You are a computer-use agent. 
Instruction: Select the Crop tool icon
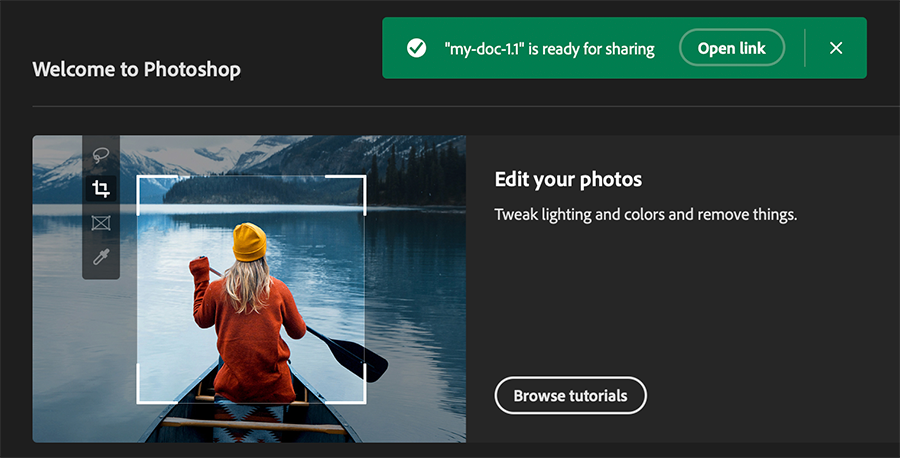click(101, 189)
